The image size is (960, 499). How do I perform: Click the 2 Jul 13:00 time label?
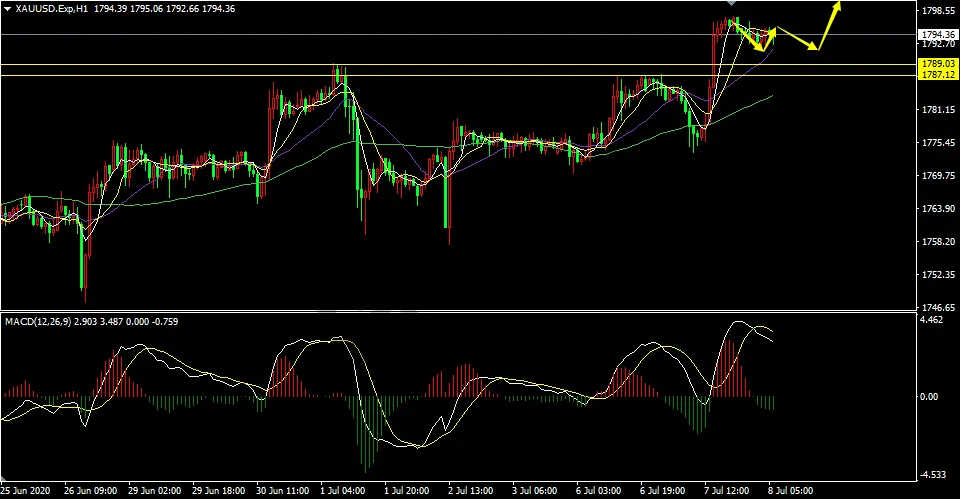tap(471, 491)
